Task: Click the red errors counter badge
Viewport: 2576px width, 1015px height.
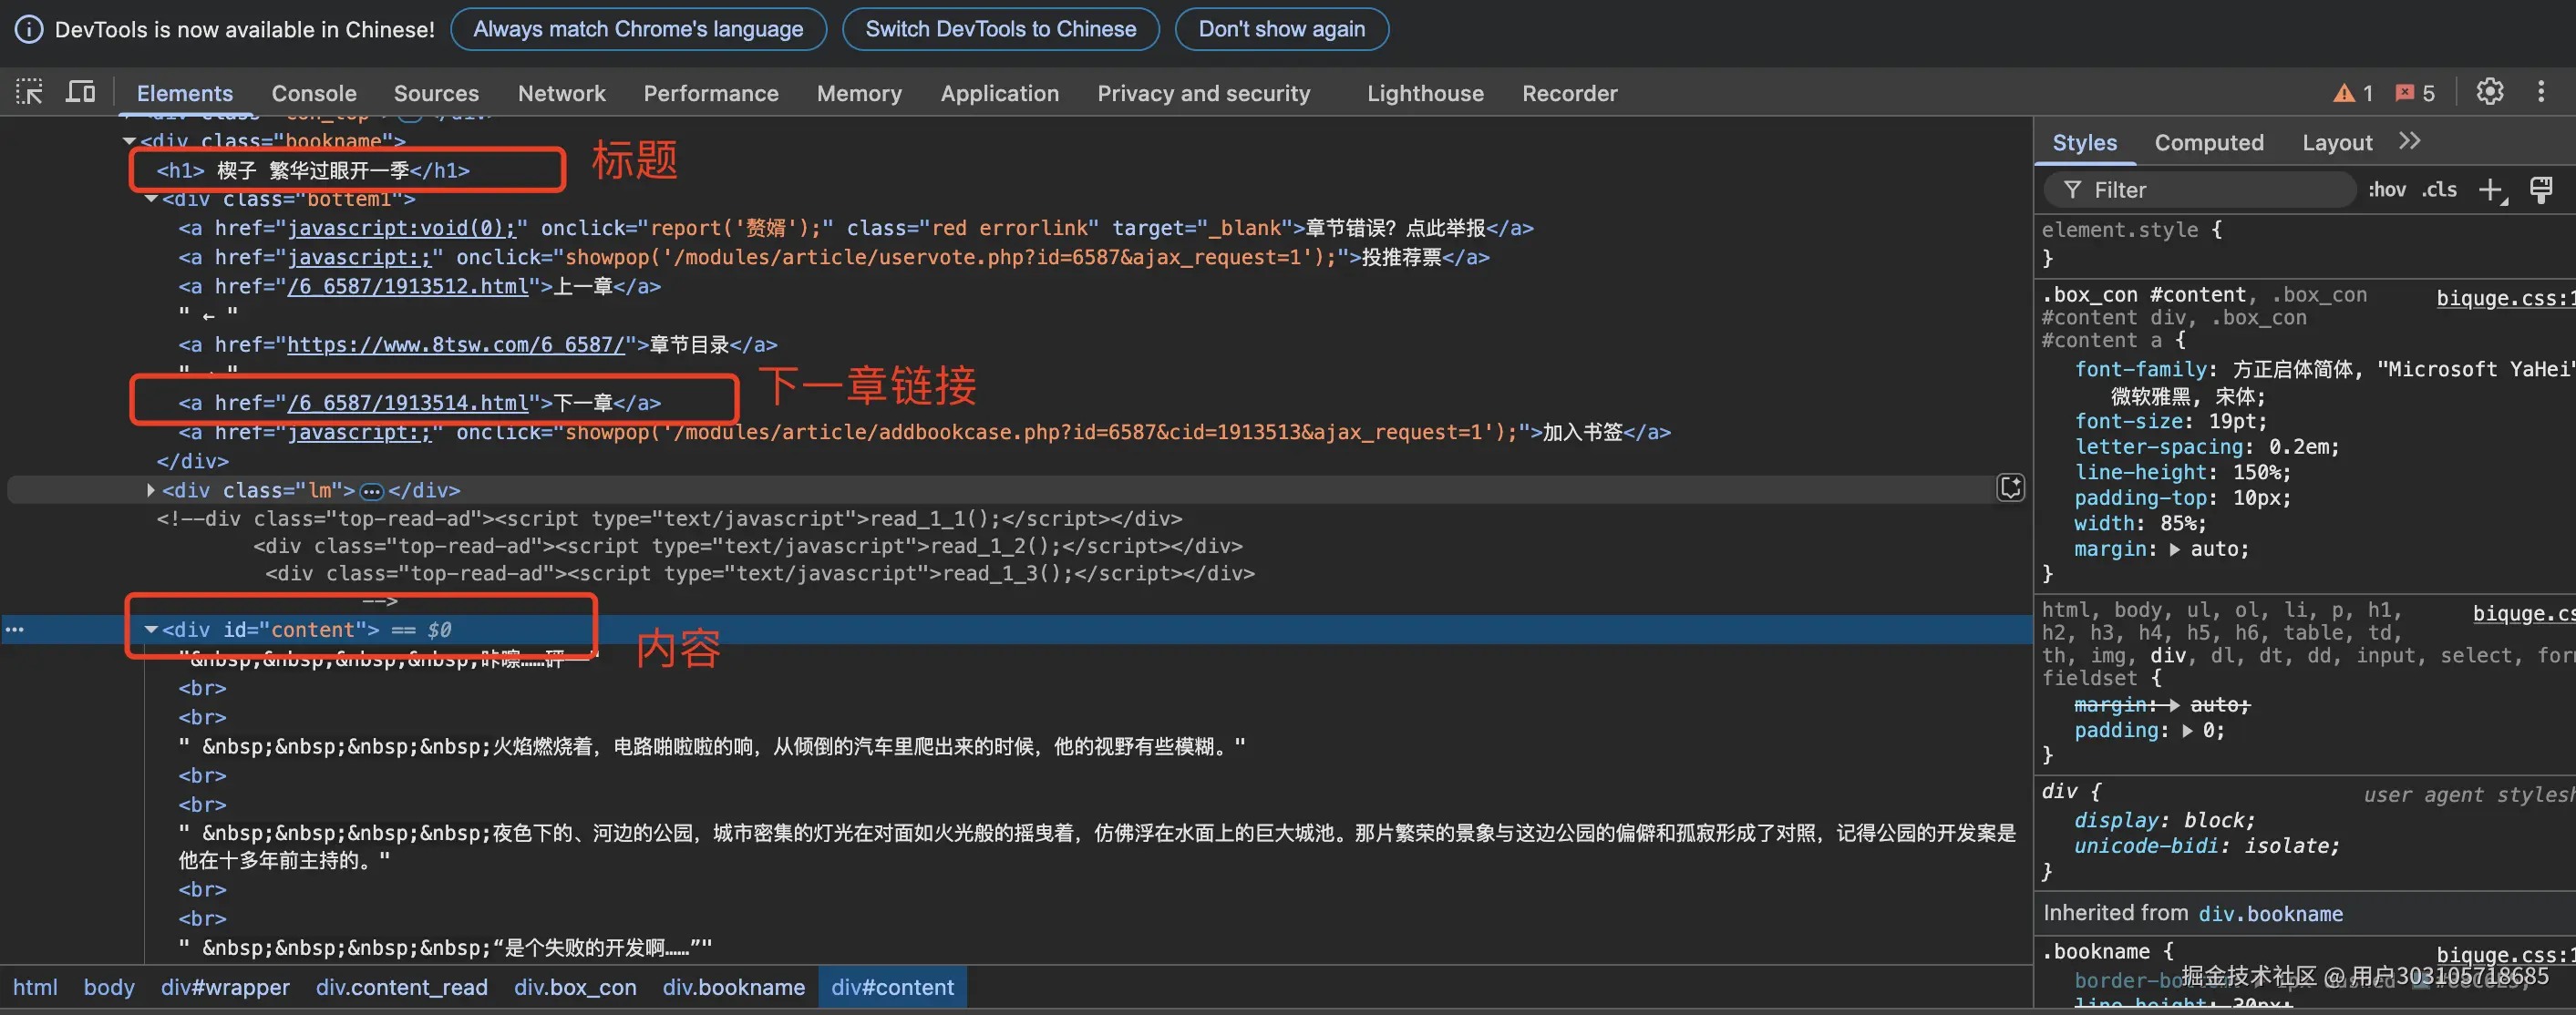Action: [x=2414, y=93]
